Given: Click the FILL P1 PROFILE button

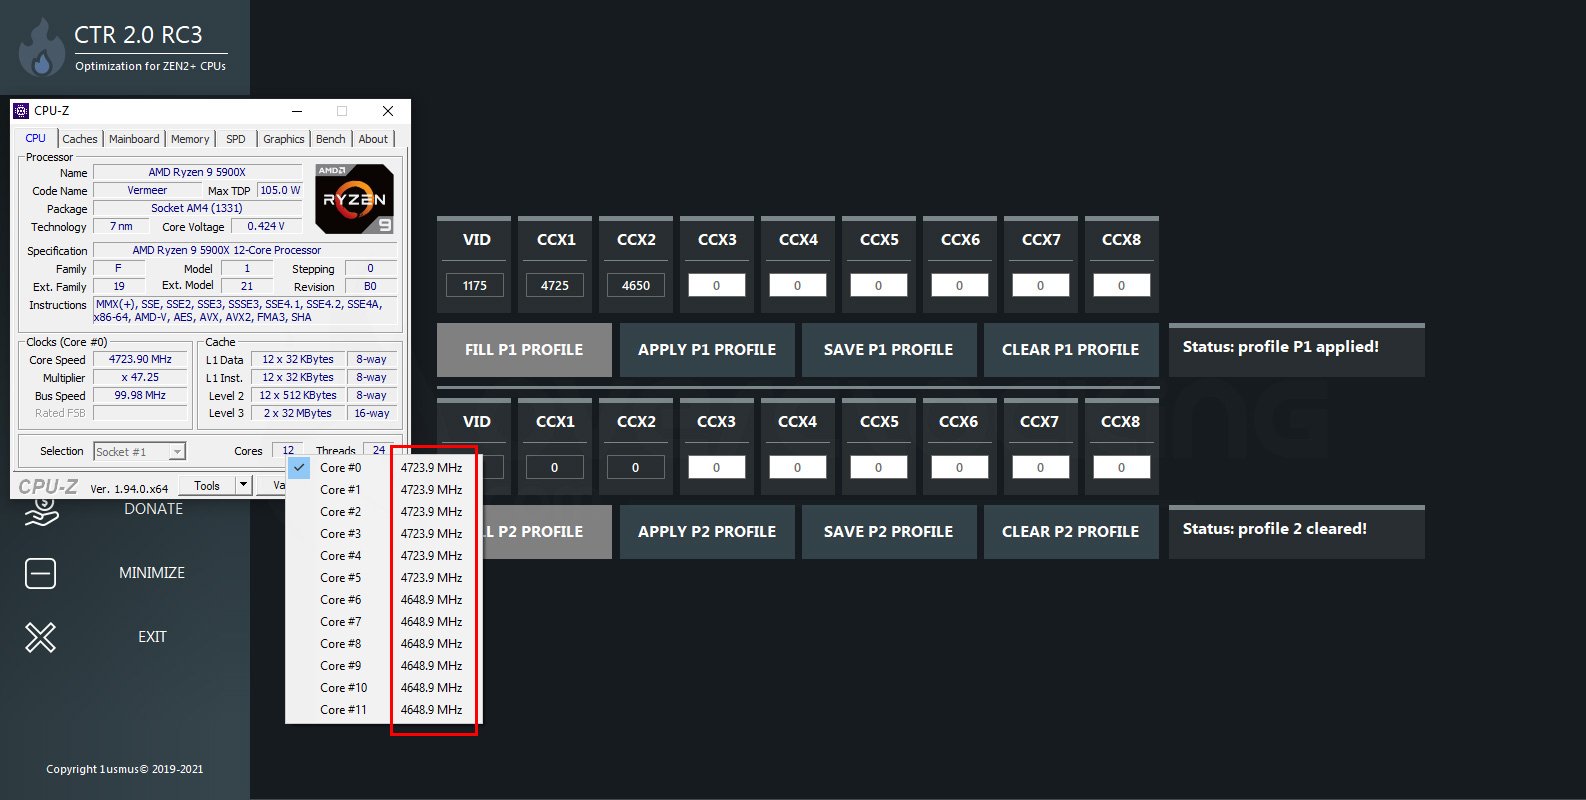Looking at the screenshot, I should (x=524, y=350).
